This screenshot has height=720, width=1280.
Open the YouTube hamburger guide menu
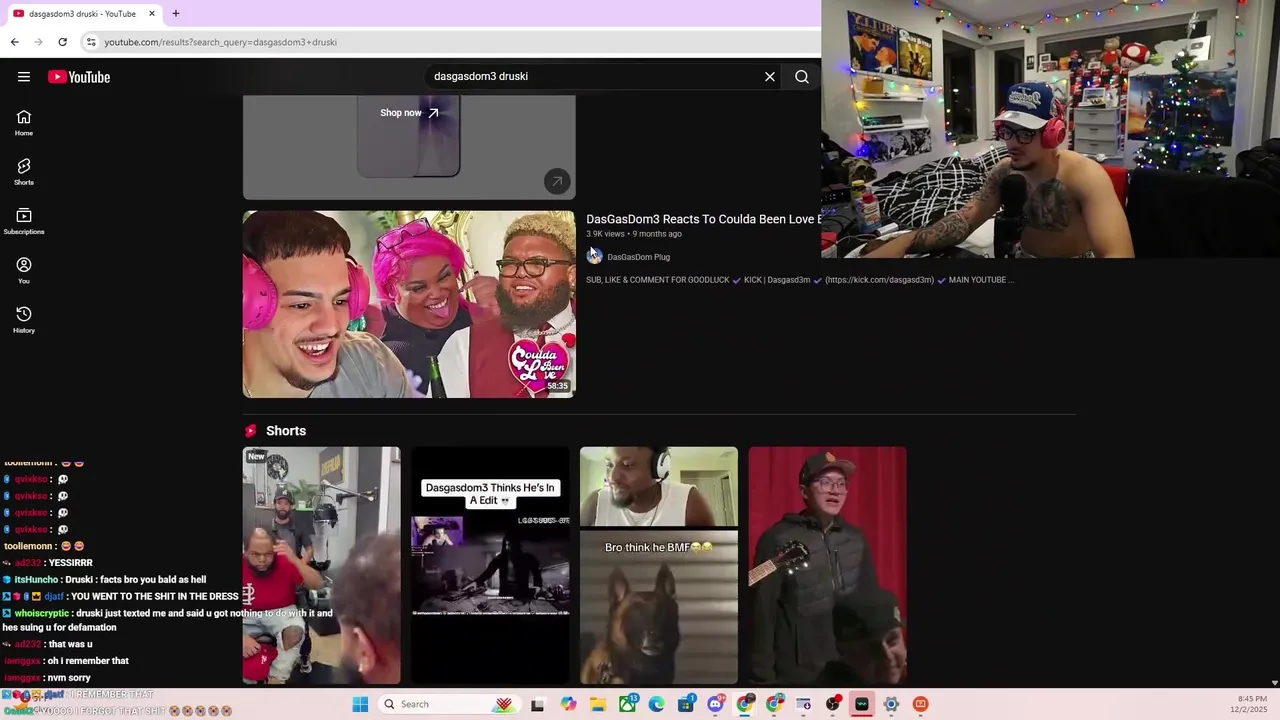pyautogui.click(x=24, y=77)
